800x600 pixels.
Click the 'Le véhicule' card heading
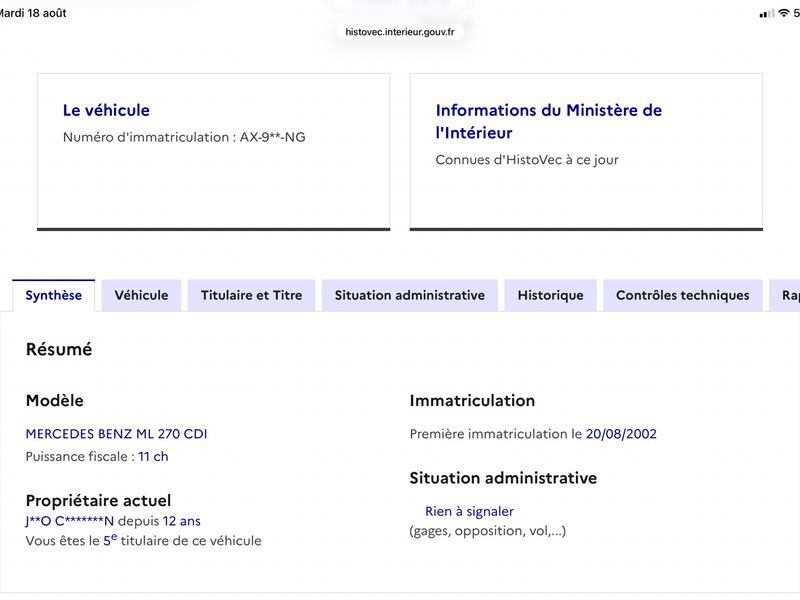tap(106, 110)
